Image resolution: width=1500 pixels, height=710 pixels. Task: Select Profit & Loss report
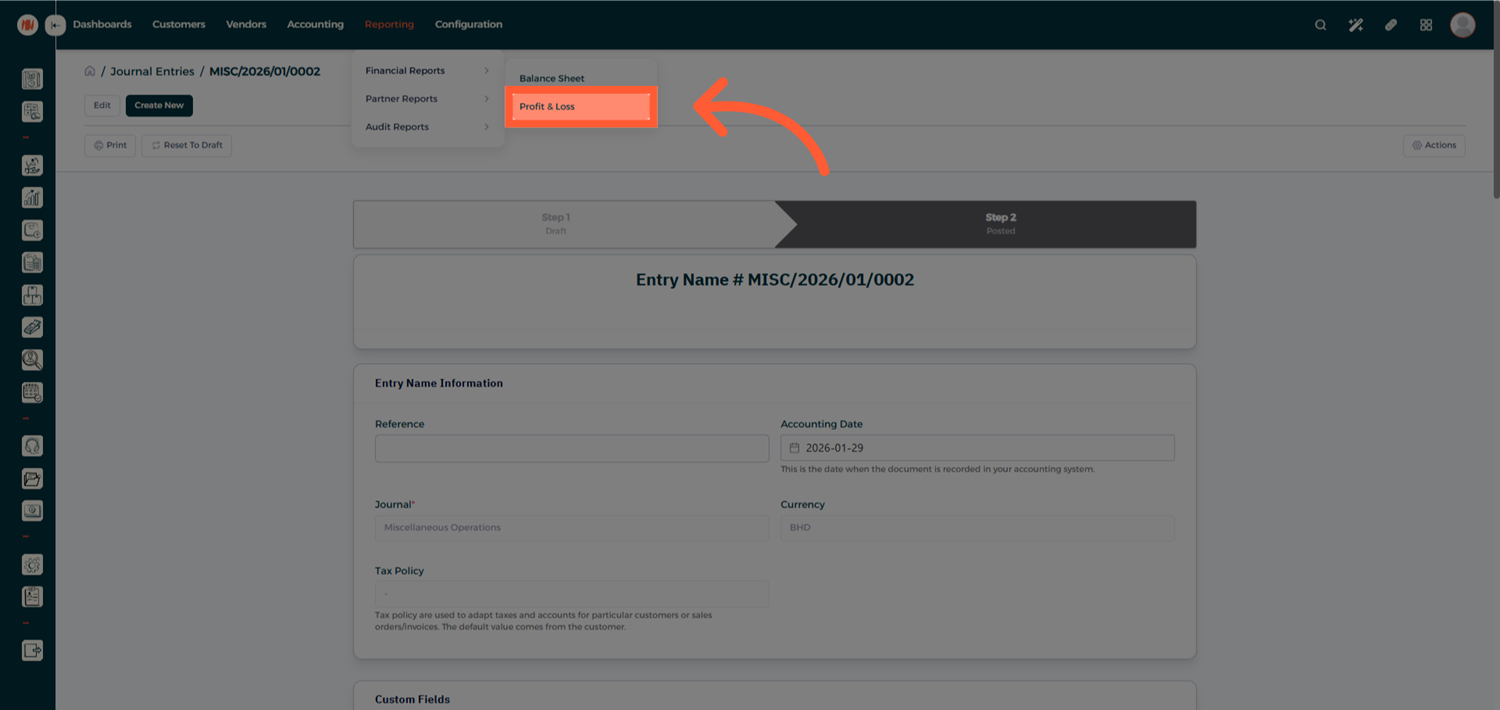pyautogui.click(x=580, y=107)
